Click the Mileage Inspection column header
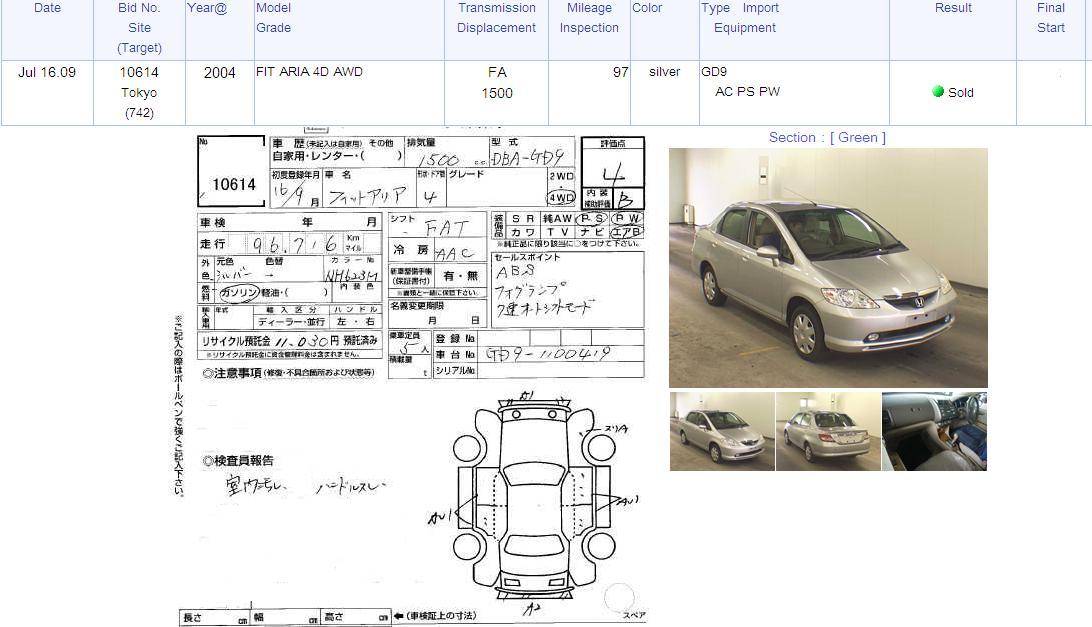Screen dimensions: 1092x627 click(589, 18)
